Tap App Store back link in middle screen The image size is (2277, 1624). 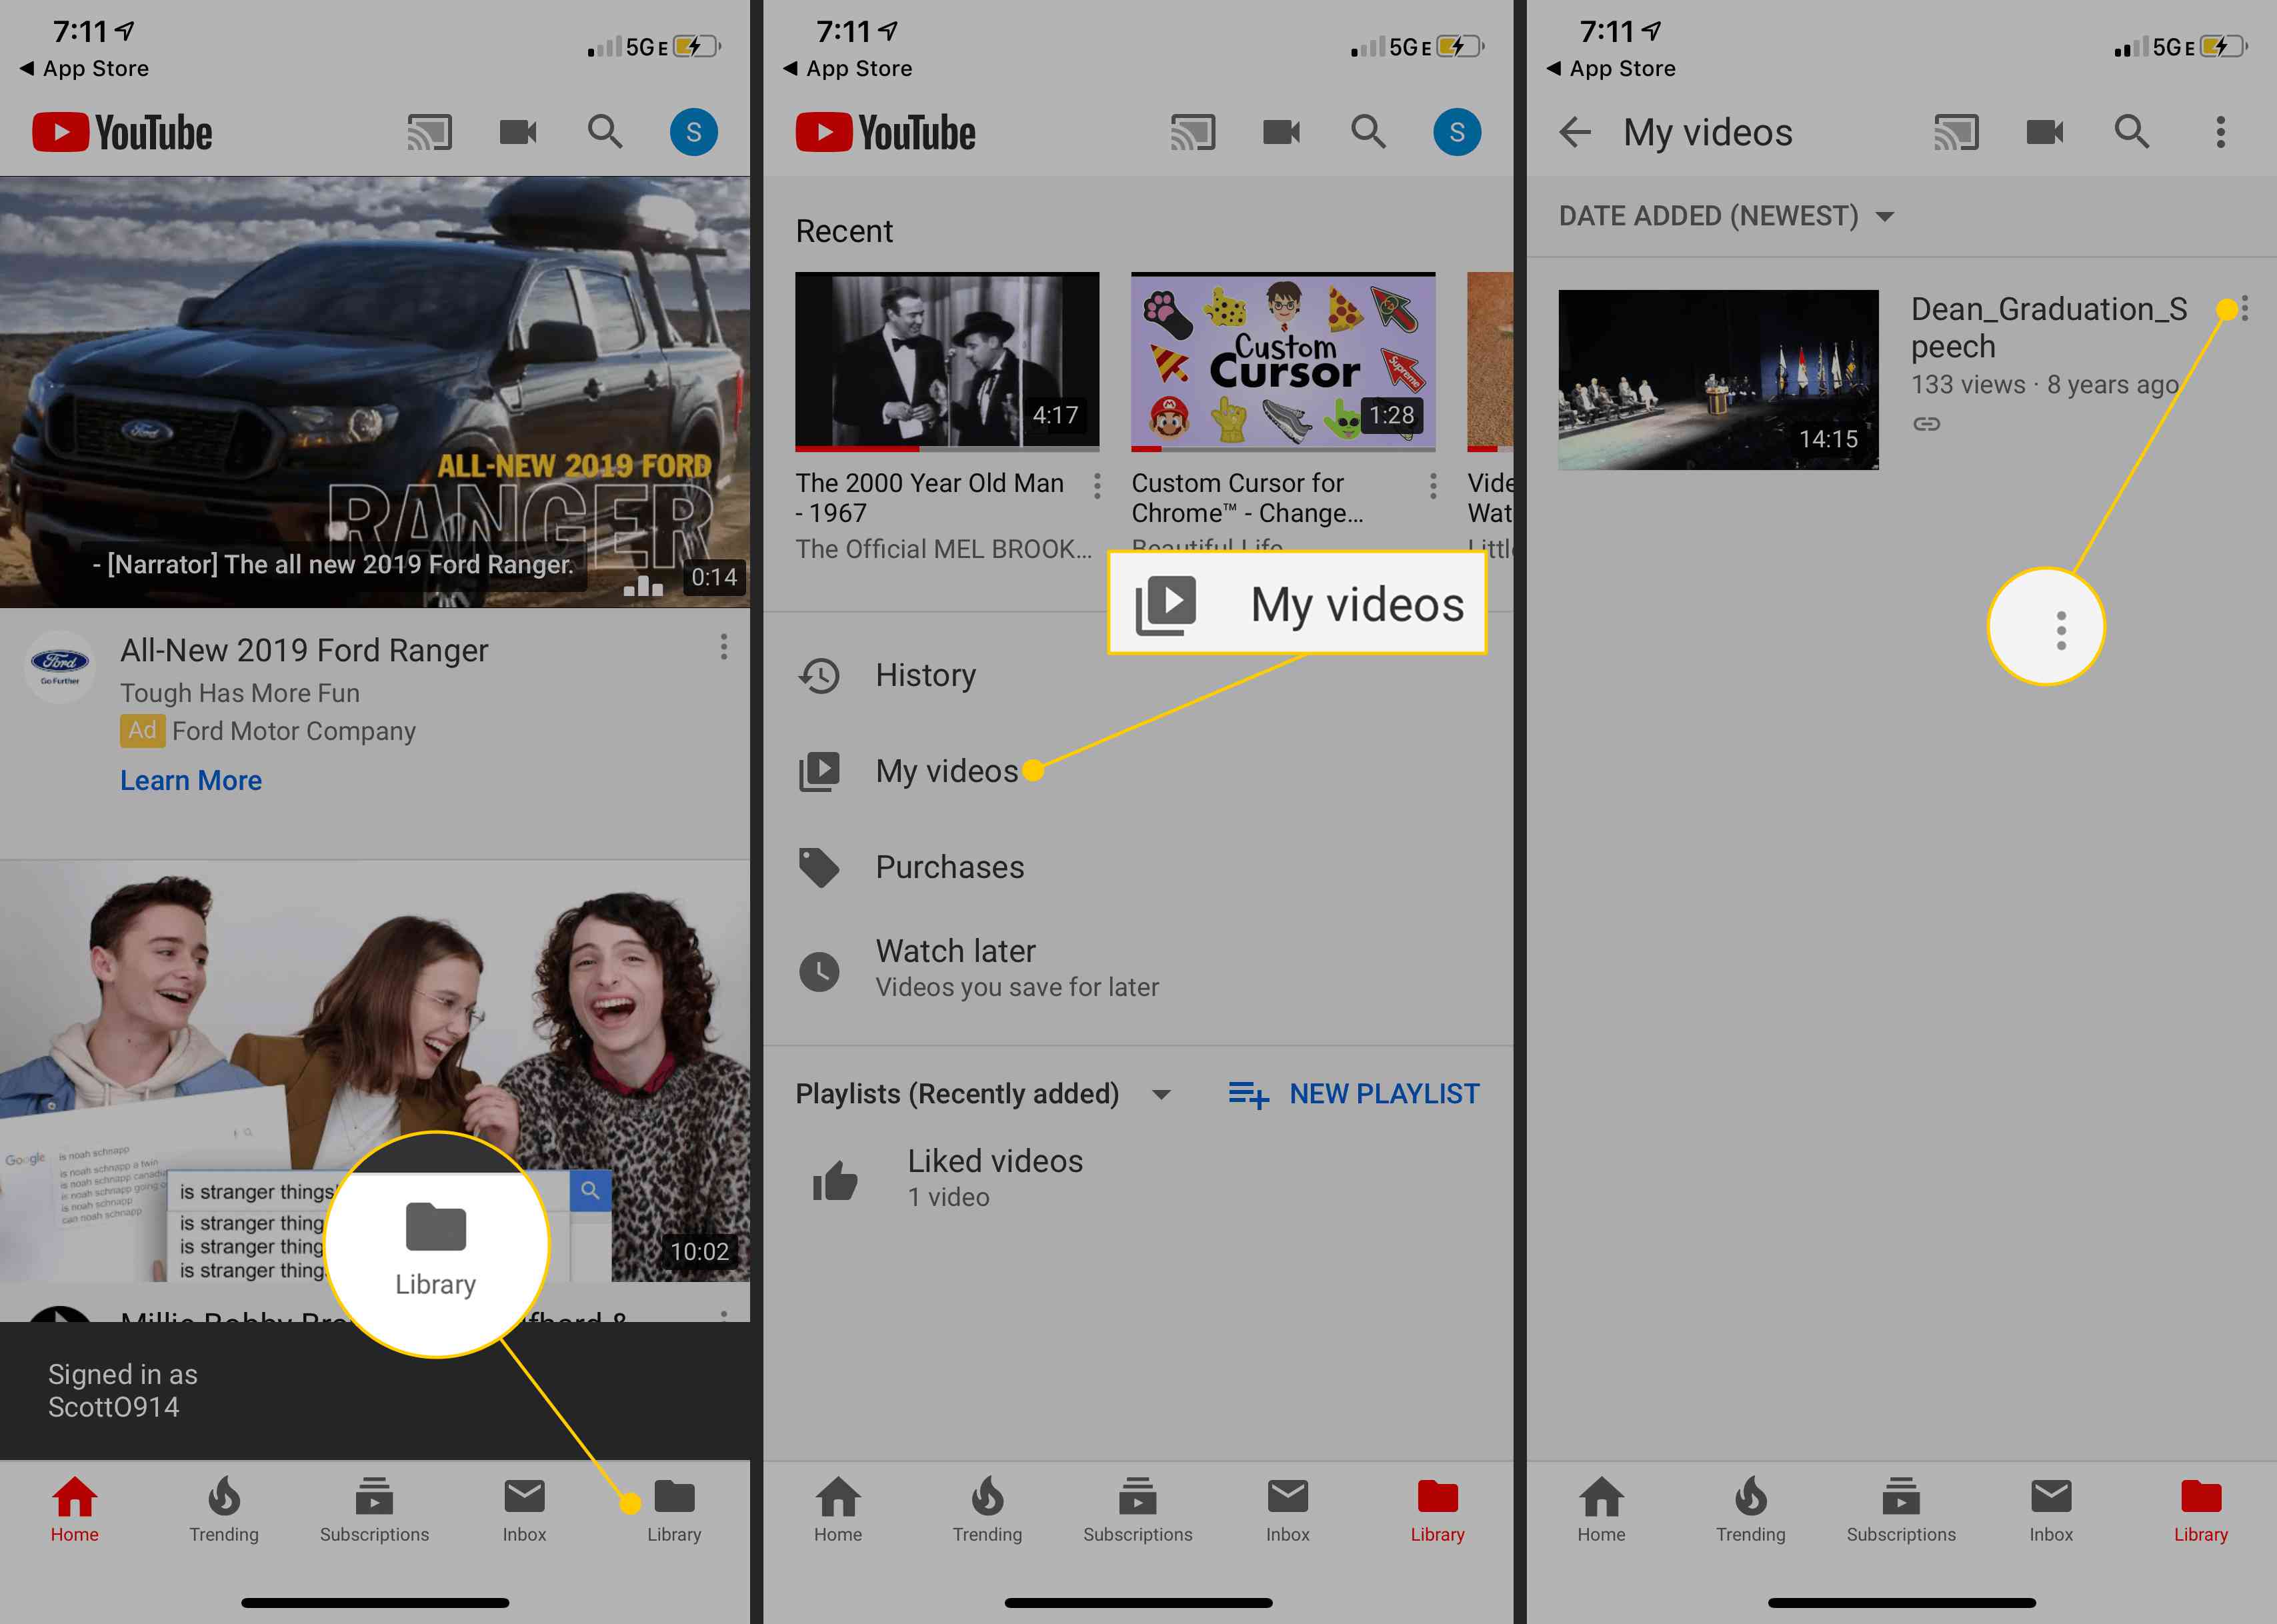coord(848,68)
